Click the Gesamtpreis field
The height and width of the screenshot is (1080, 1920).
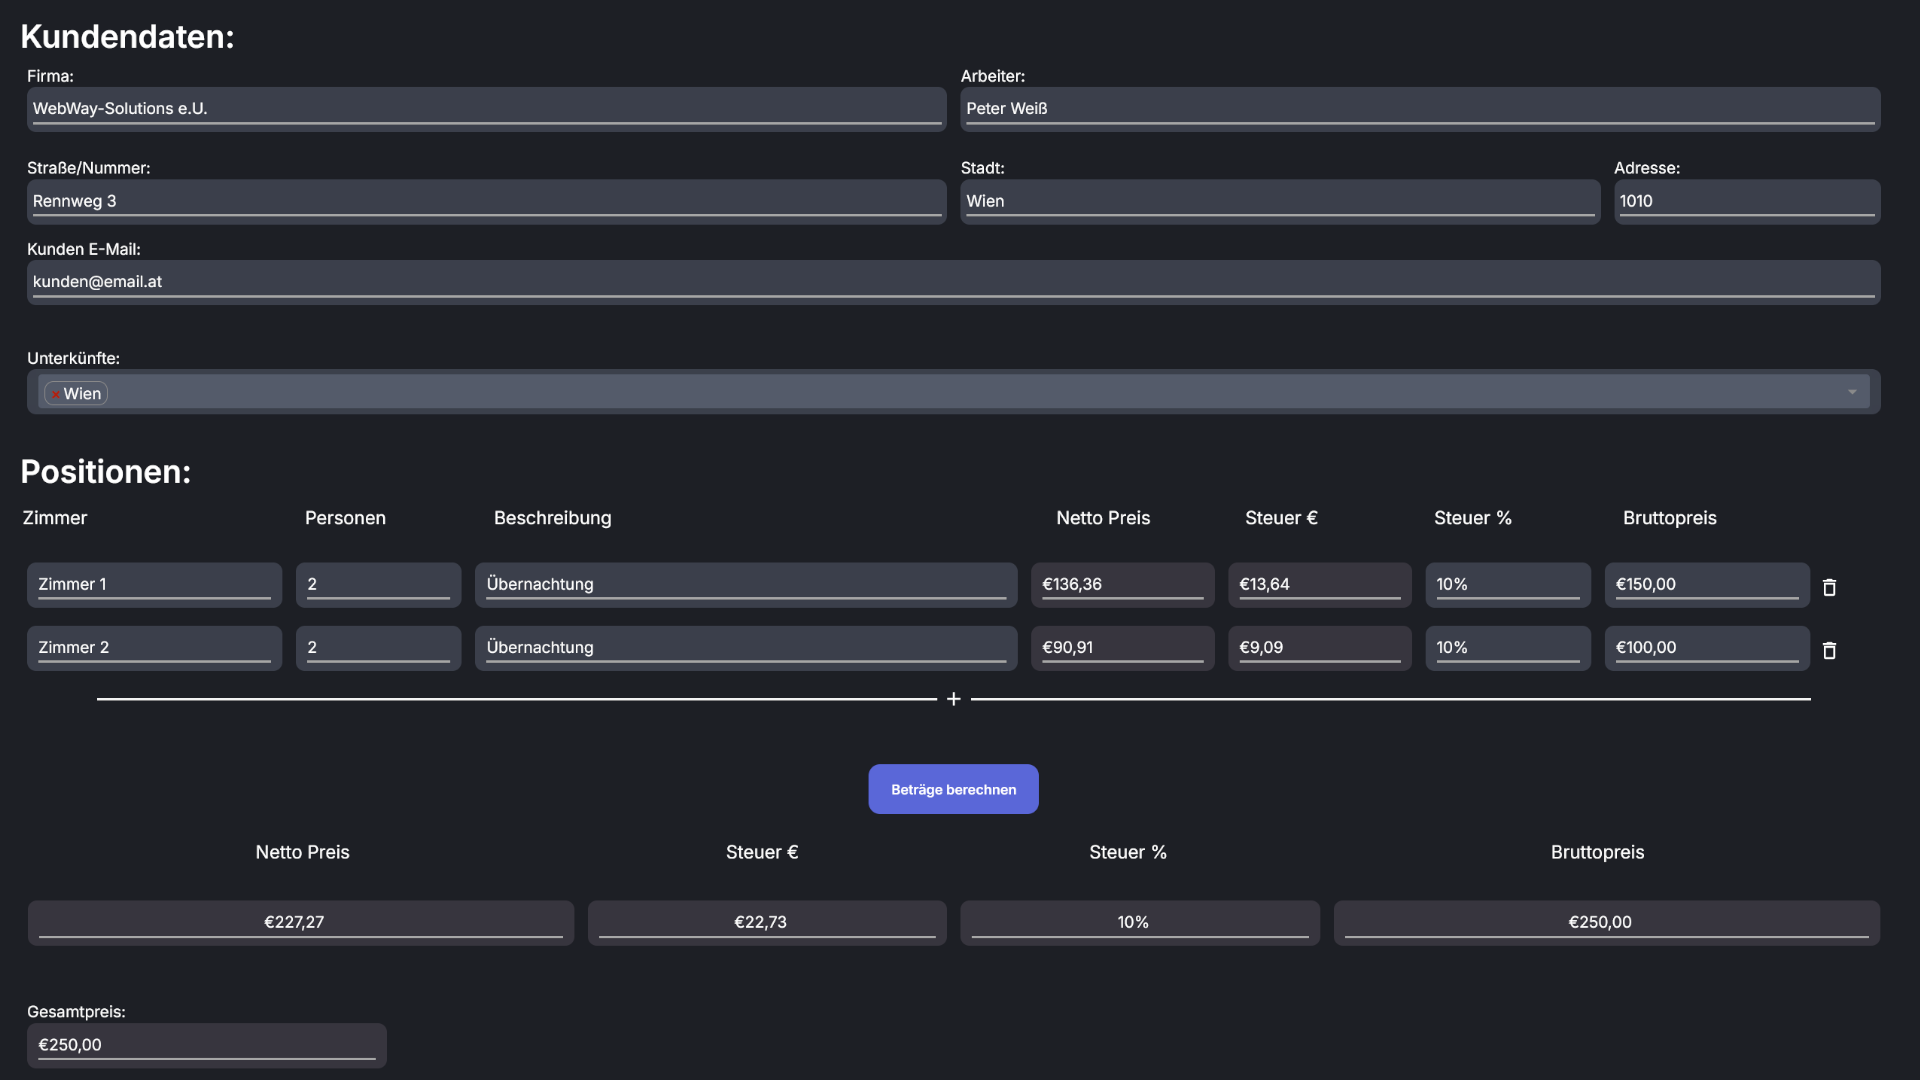point(206,1045)
